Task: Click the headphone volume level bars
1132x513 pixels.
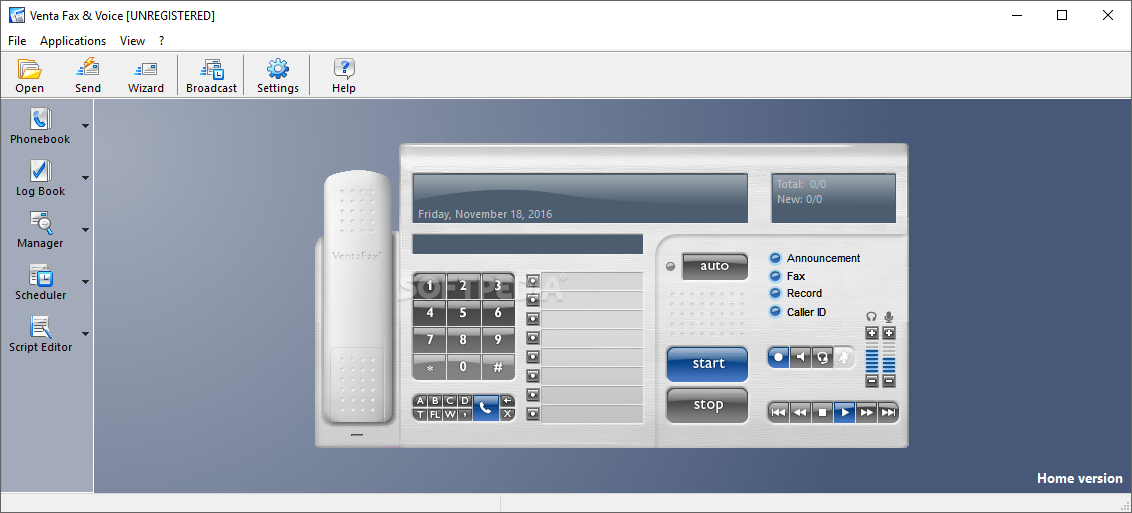Action: (x=872, y=356)
